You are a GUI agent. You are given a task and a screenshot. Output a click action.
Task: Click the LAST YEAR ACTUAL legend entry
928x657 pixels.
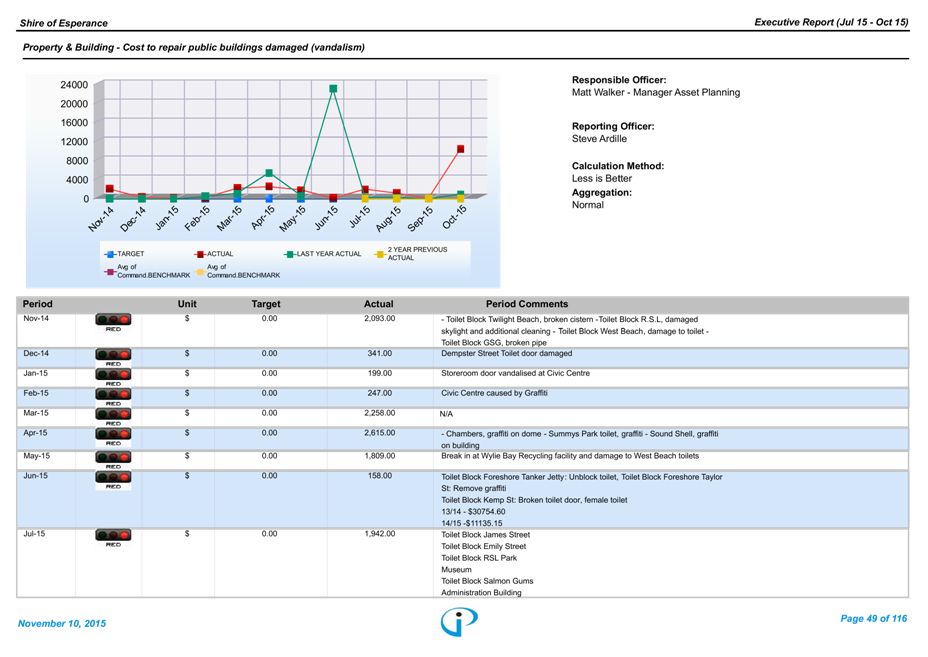tap(324, 254)
